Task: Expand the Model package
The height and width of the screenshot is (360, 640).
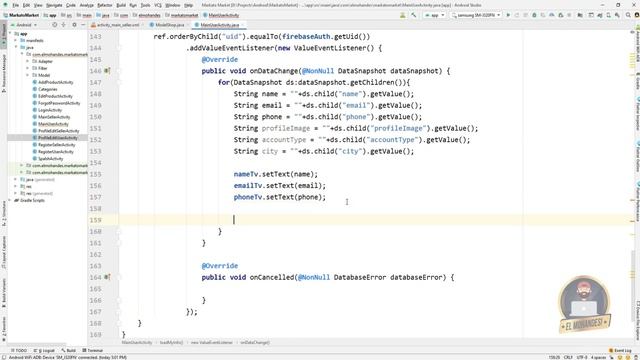Action: point(28,75)
